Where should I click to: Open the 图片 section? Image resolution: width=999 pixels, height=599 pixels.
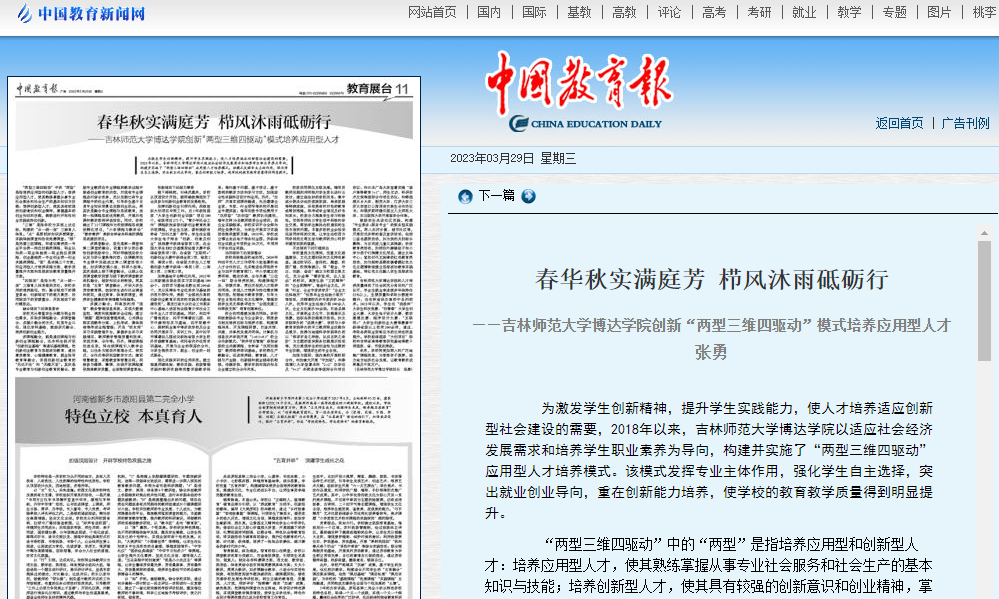938,12
